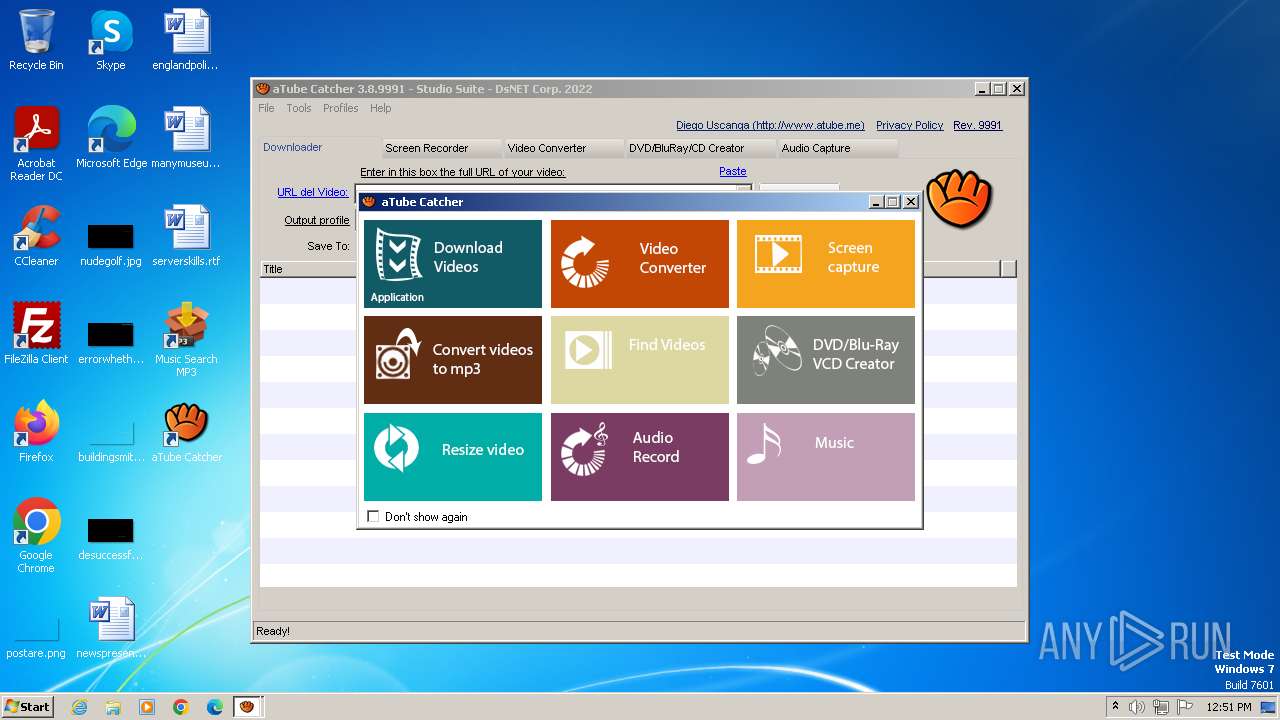Select the serverskills.rtf document icon

[x=186, y=235]
